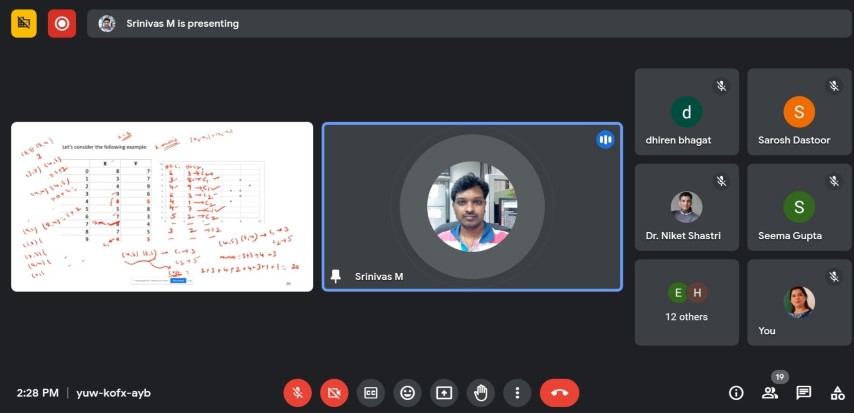
Task: Open the more options menu
Action: click(517, 393)
